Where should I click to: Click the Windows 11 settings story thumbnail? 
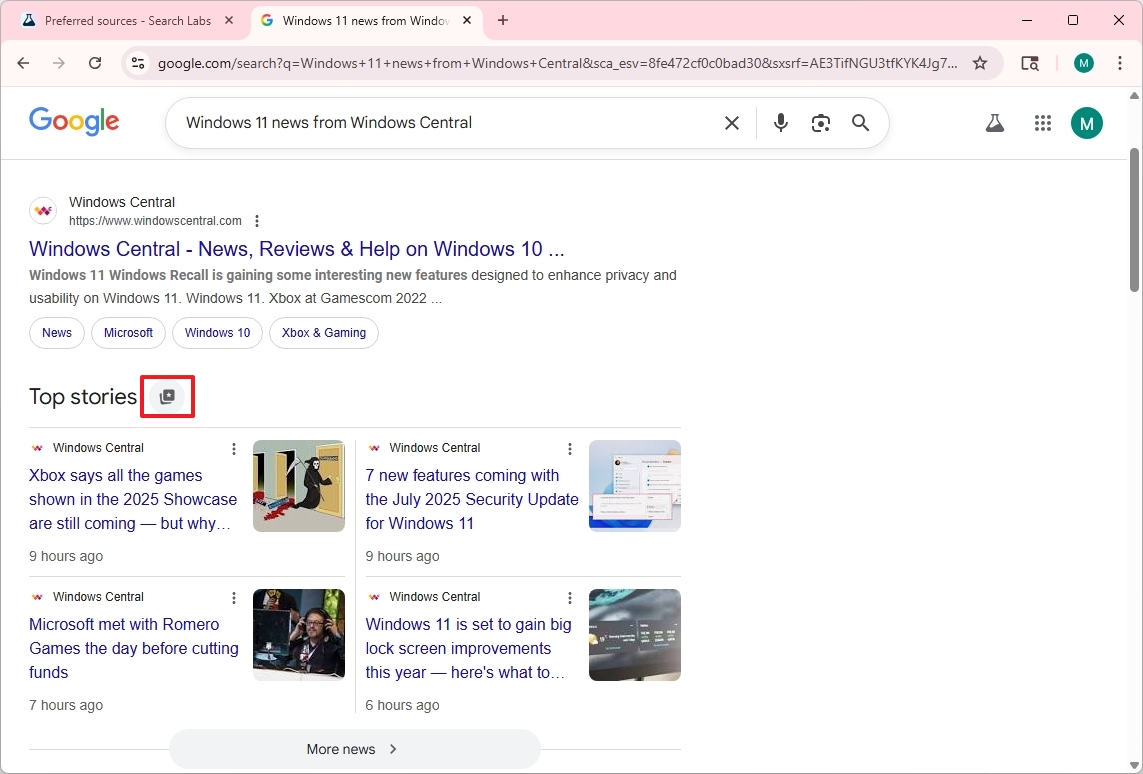pos(635,486)
